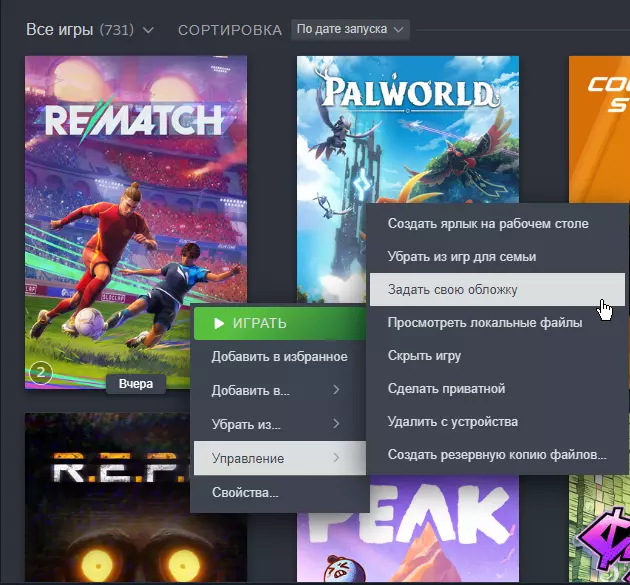630x585 pixels.
Task: Select Убрать из игр для семьи
Action: click(497, 256)
